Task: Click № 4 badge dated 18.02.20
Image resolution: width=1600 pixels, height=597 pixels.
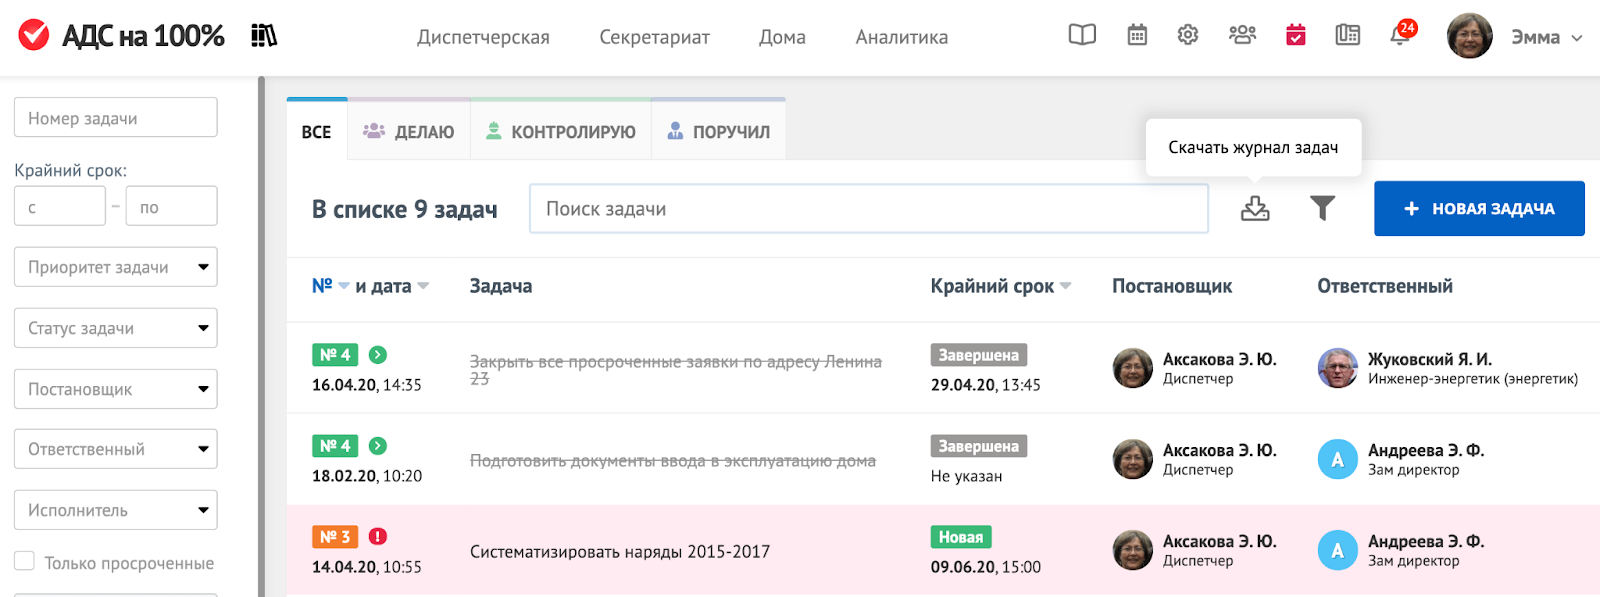Action: click(x=335, y=446)
